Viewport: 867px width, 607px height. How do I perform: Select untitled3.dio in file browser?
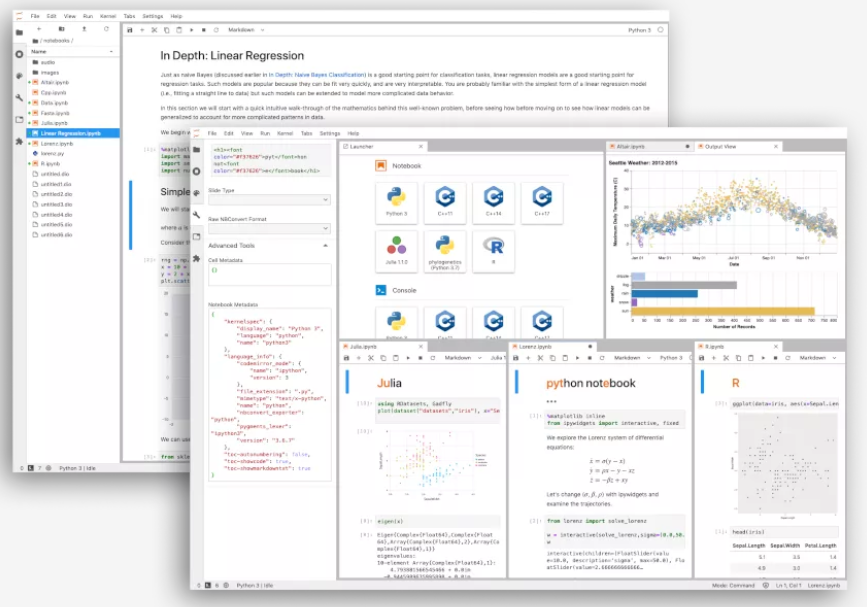coord(73,205)
